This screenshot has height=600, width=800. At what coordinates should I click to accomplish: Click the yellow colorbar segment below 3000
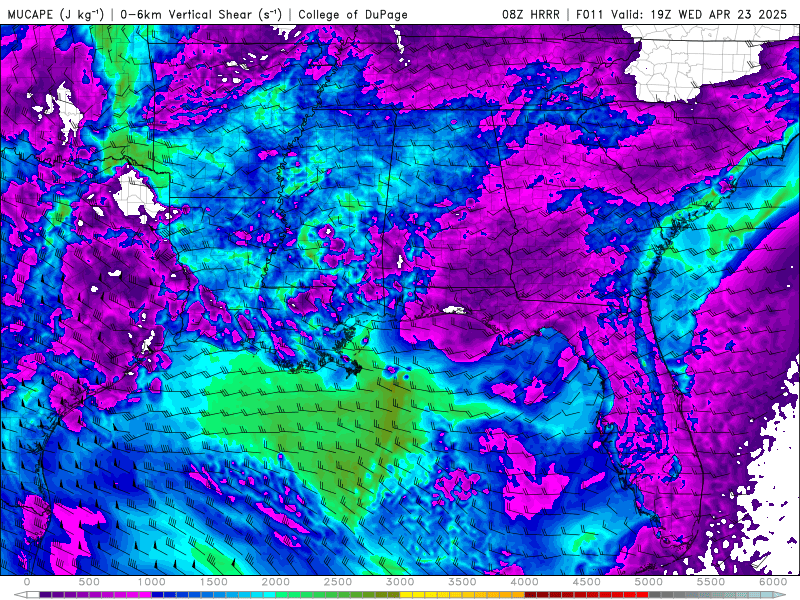[406, 595]
